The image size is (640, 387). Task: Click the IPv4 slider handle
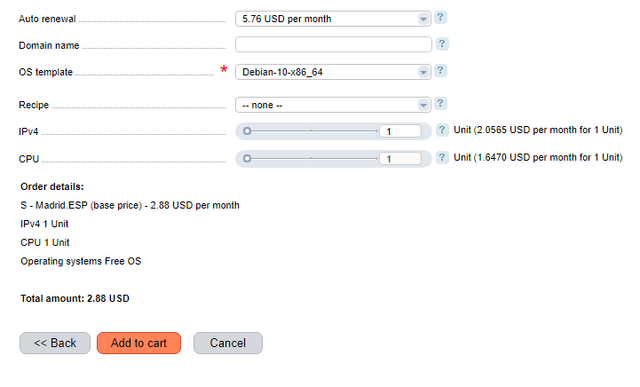[x=247, y=131]
